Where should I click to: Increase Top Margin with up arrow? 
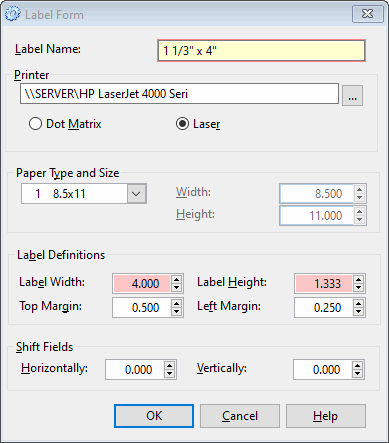click(x=176, y=303)
